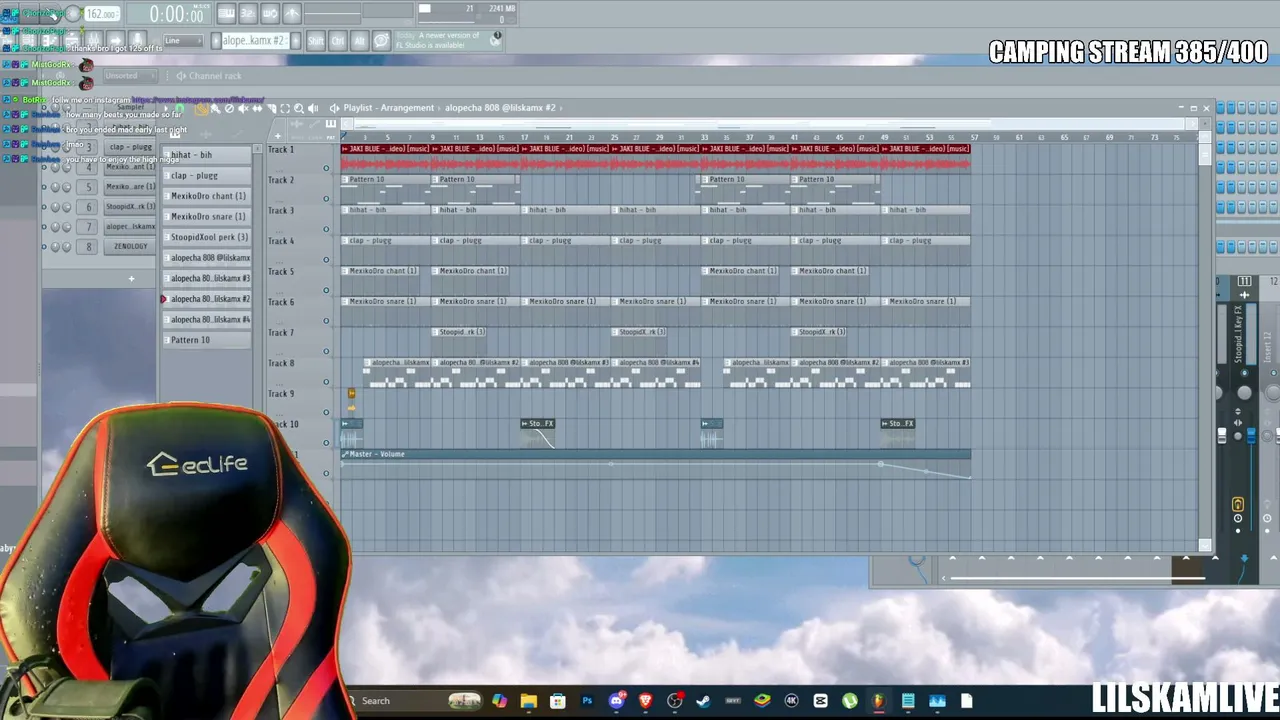
Task: Select the Slice tool in Playlist toolbar
Action: point(271,108)
